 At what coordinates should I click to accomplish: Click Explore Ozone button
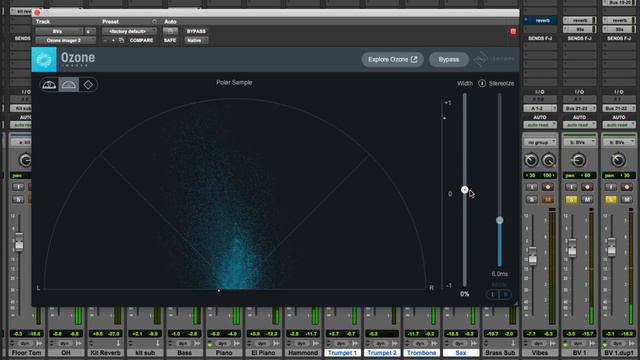(392, 60)
